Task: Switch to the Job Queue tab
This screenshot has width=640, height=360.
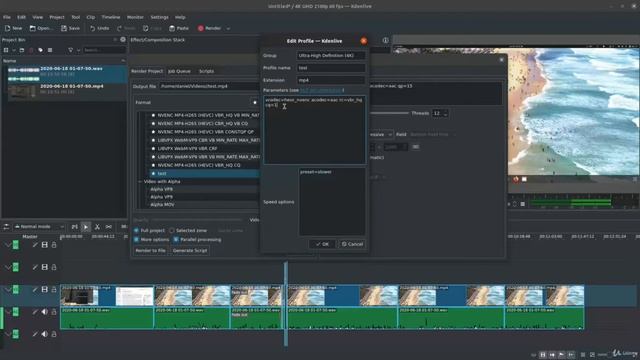Action: 179,71
